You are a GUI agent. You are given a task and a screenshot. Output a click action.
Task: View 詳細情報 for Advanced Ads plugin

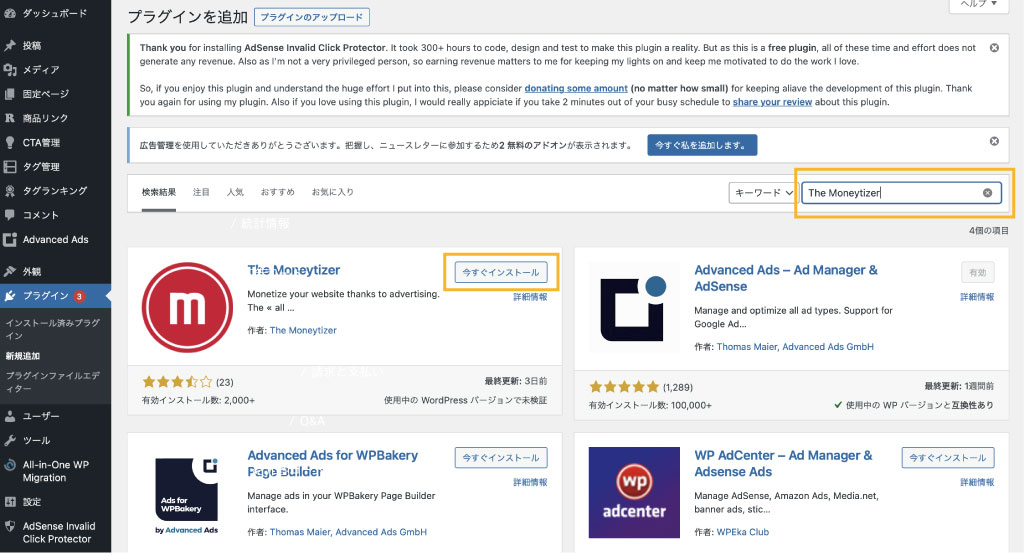coord(977,297)
